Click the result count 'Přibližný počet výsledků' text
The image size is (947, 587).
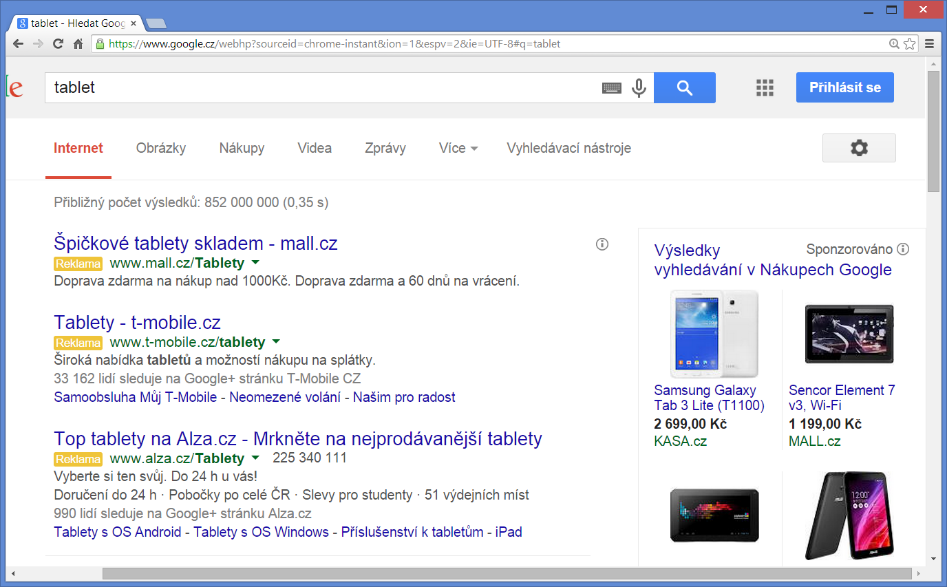click(x=191, y=202)
